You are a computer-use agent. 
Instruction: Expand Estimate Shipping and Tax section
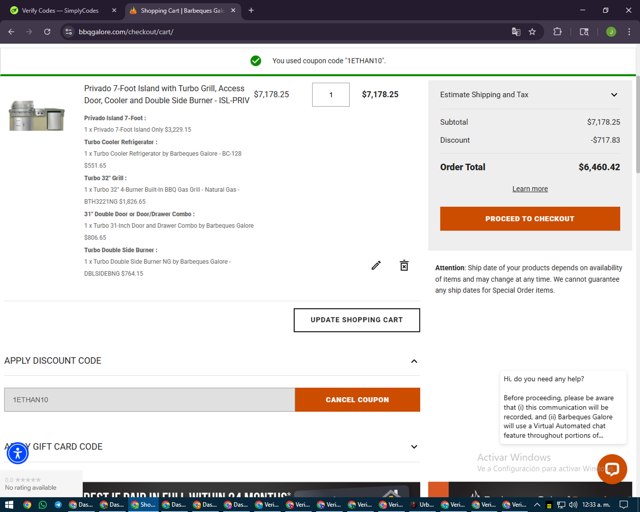point(529,95)
